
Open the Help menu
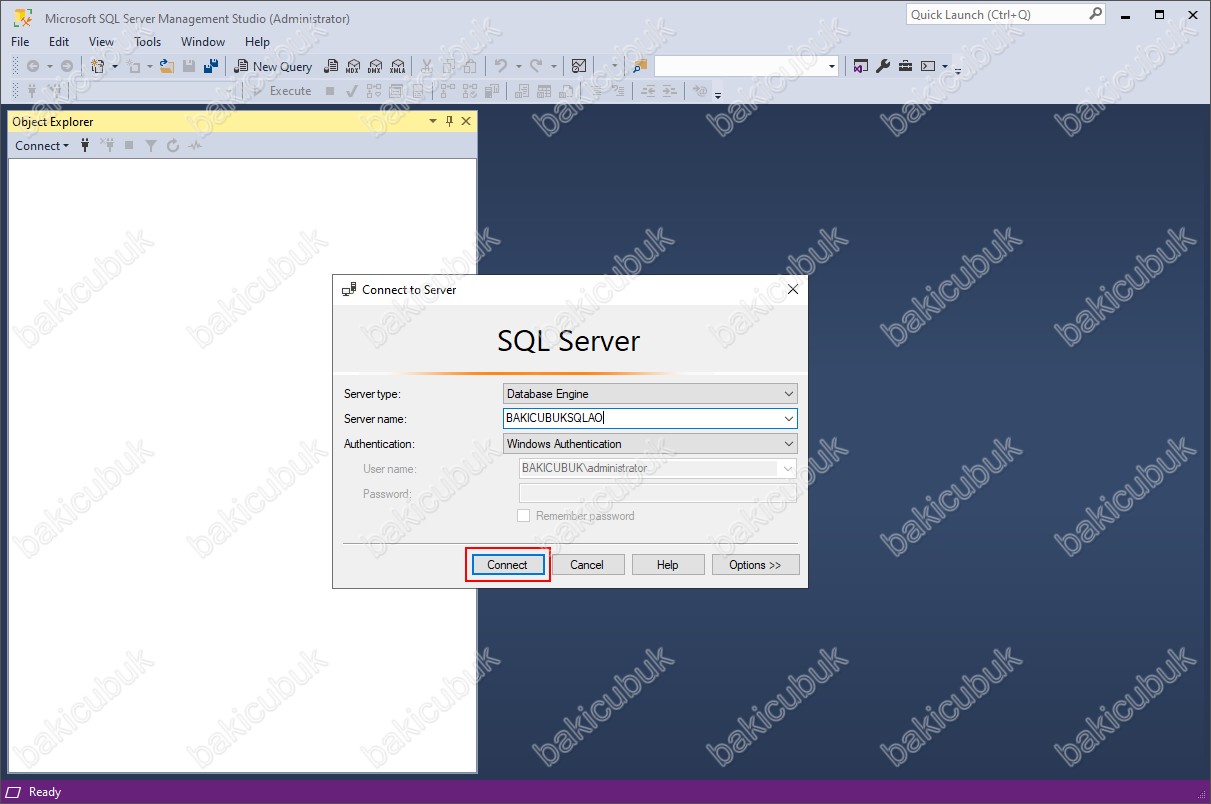(x=257, y=42)
